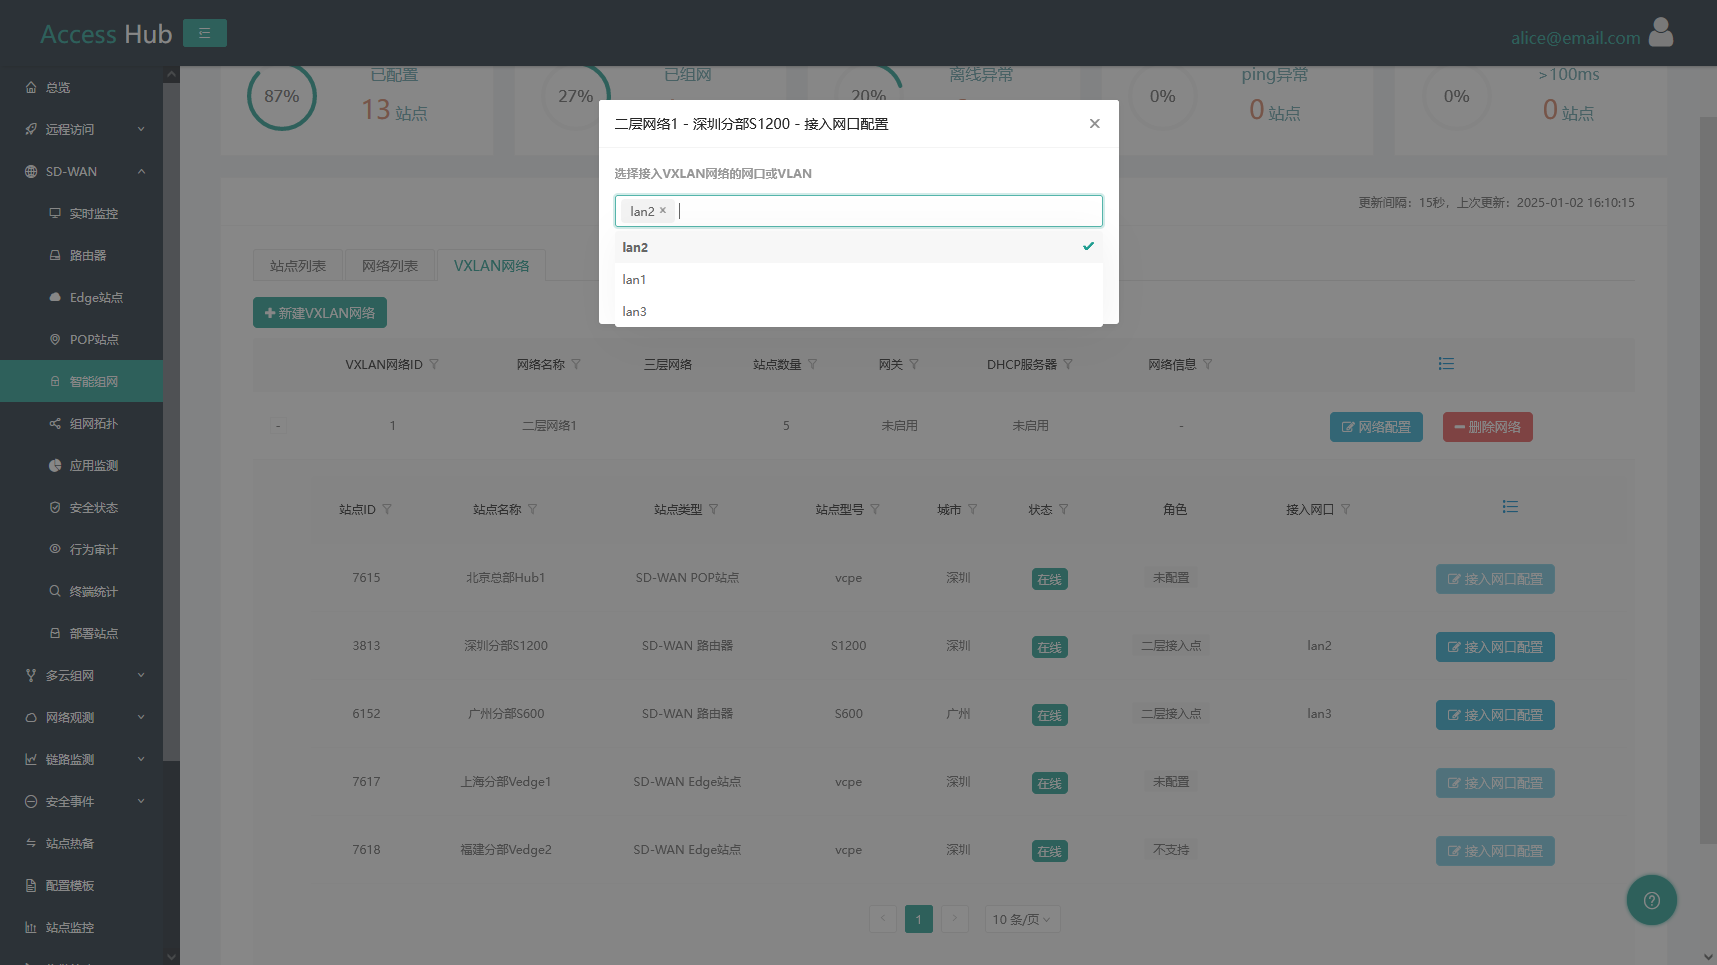This screenshot has height=965, width=1717.
Task: Expand the 网络观测 sidebar menu
Action: 81,718
